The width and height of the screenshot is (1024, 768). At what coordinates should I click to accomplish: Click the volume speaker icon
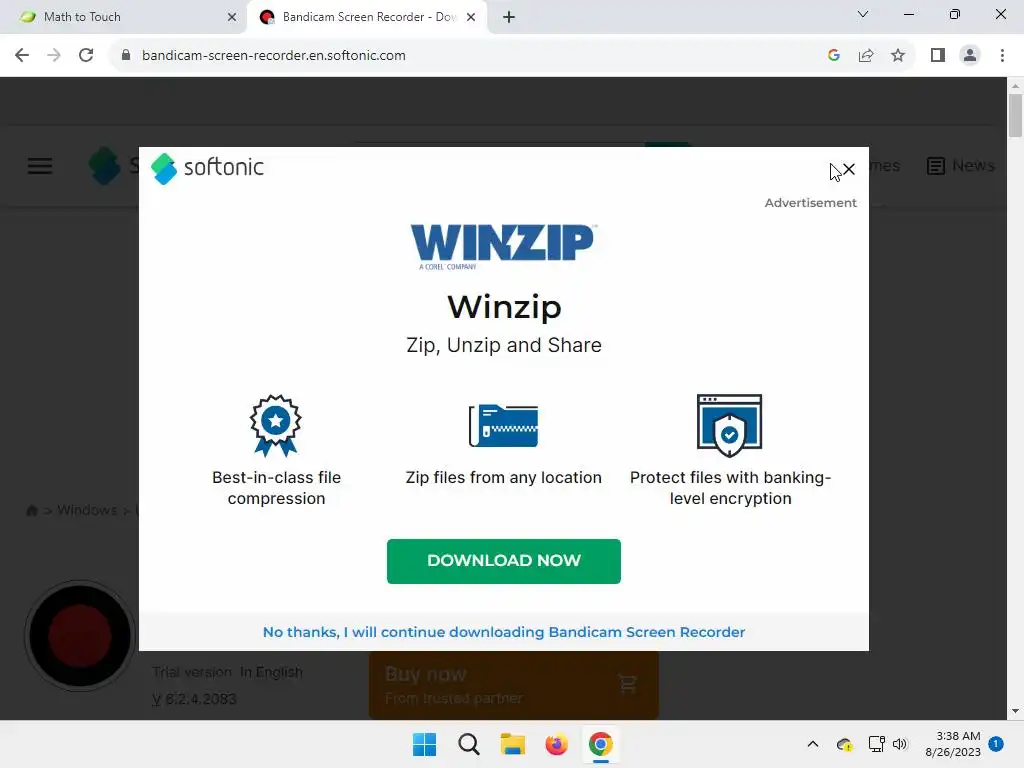coord(900,744)
